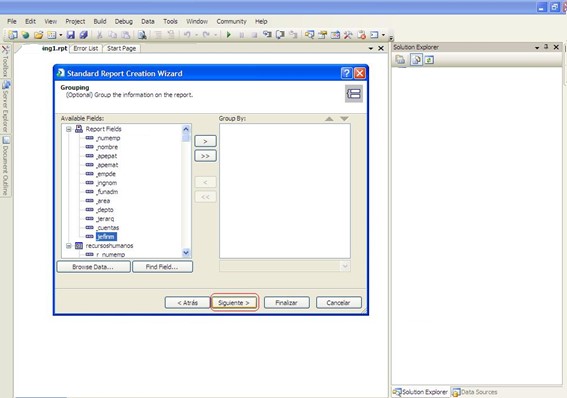567x398 pixels.
Task: Select the _numemp field
Action: [108, 138]
